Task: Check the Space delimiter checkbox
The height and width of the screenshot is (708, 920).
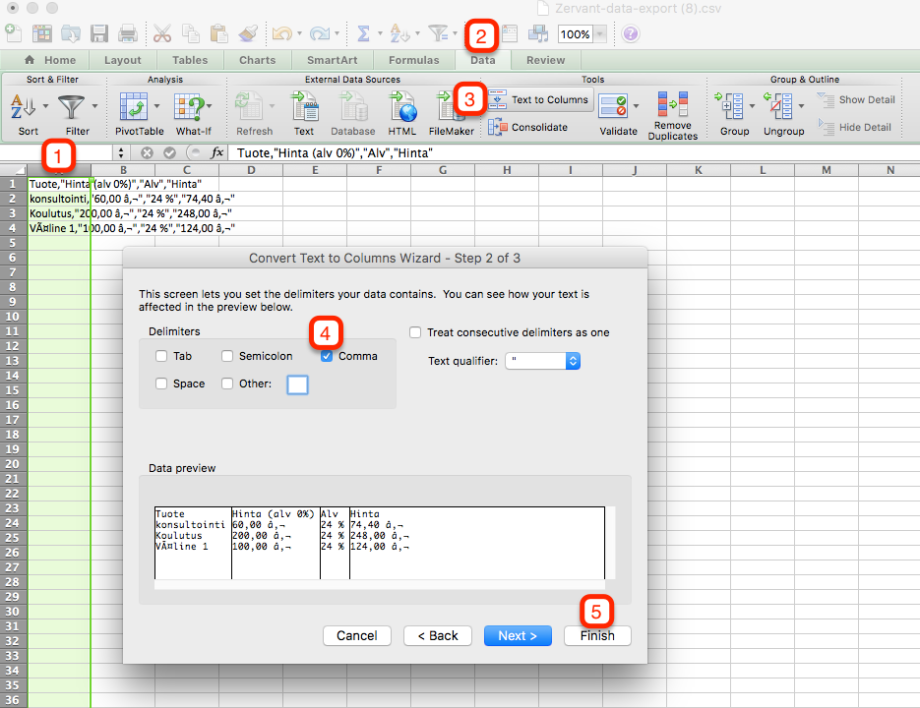Action: pyautogui.click(x=161, y=384)
